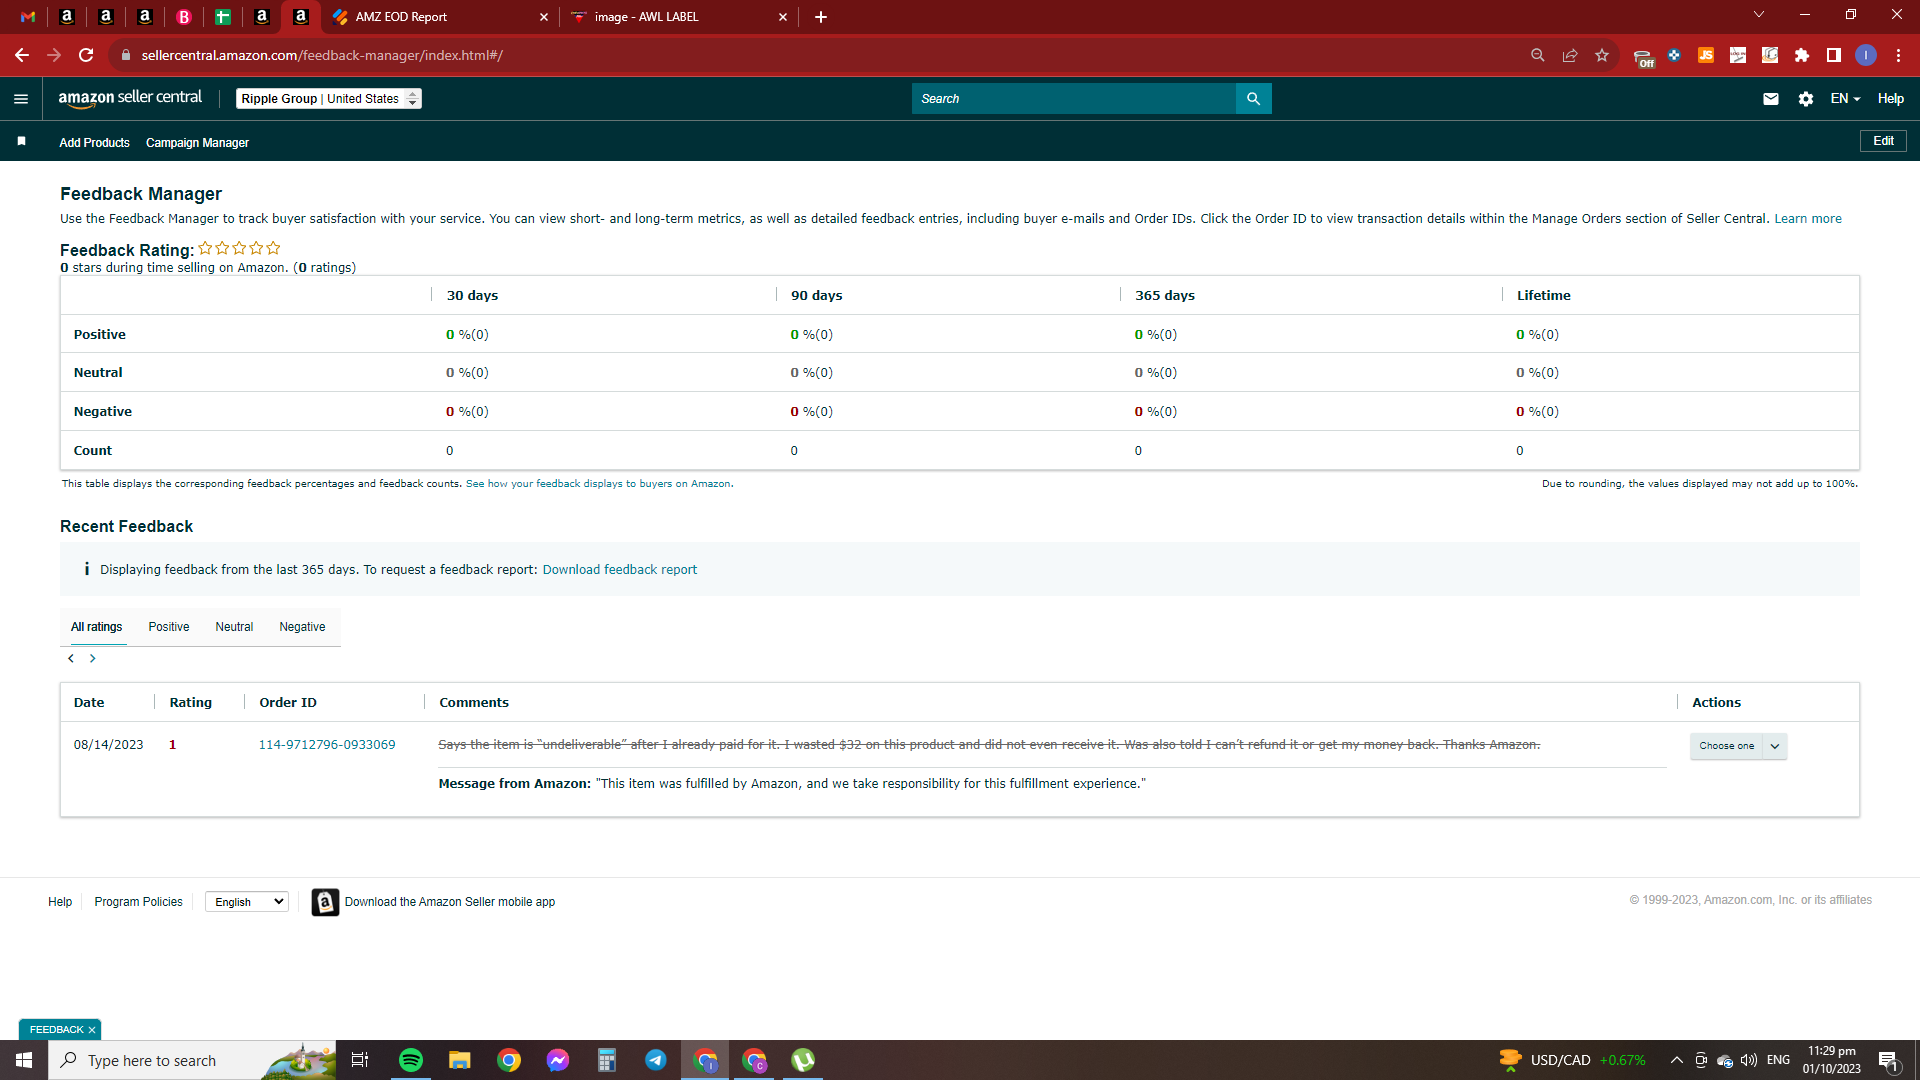Select the Negative ratings tab

coord(302,627)
